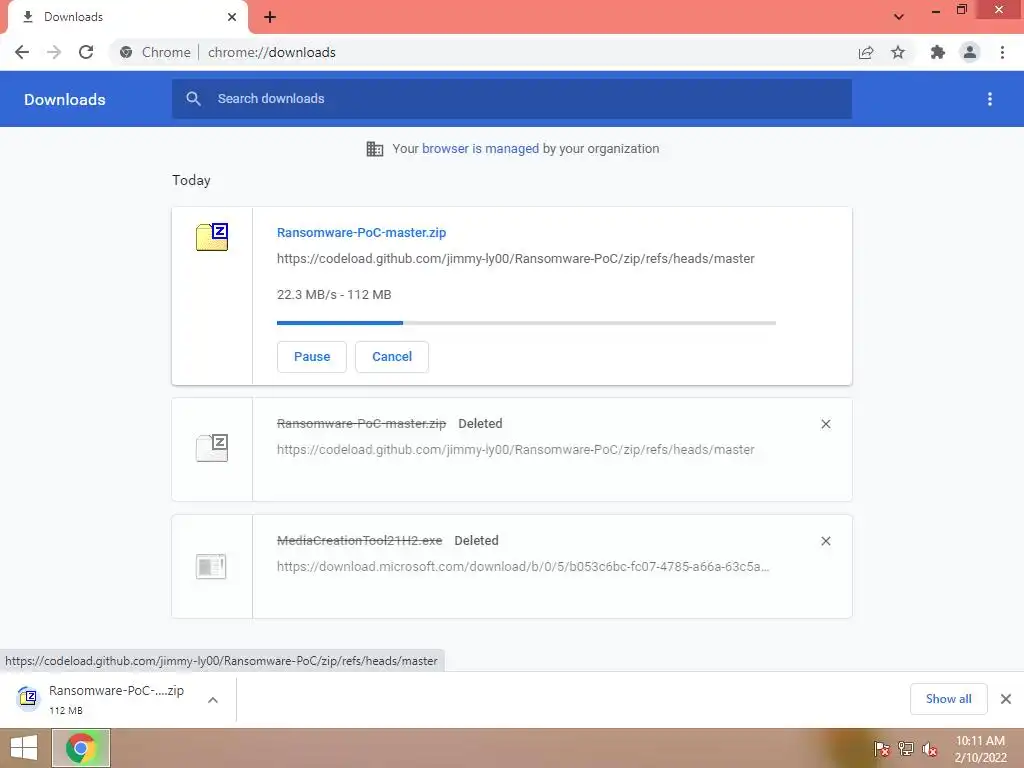Click the network tray icon
Image resolution: width=1024 pixels, height=768 pixels.
[906, 750]
